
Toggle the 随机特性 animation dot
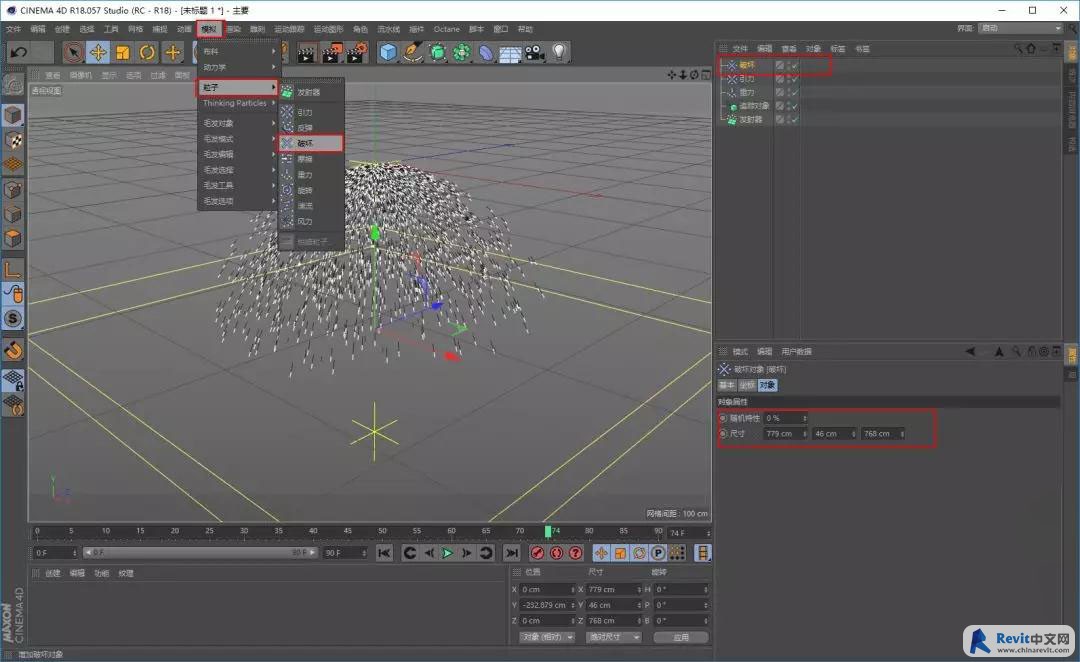coord(723,418)
